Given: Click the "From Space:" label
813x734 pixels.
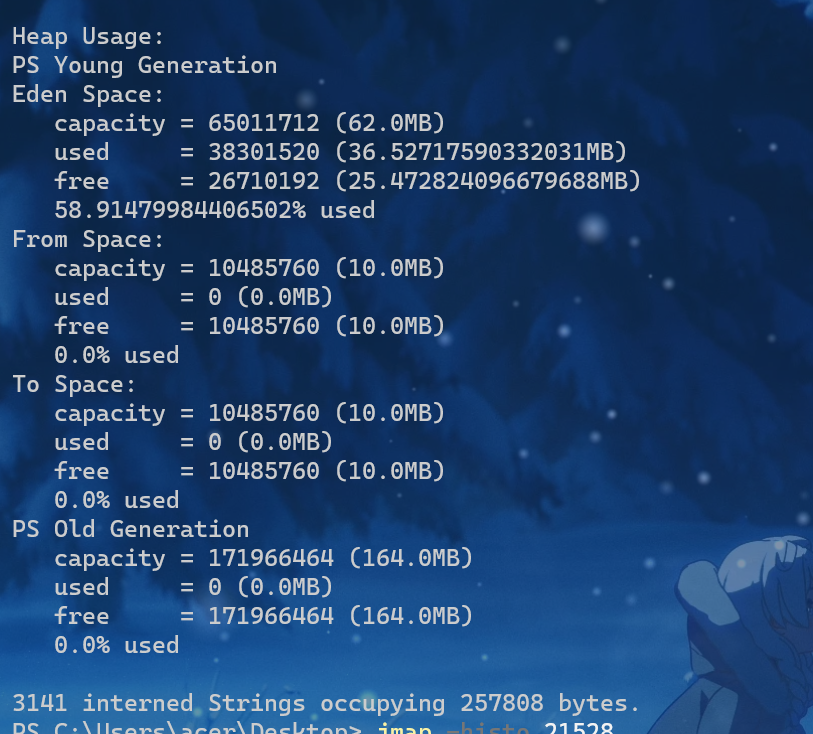Looking at the screenshot, I should [88, 239].
